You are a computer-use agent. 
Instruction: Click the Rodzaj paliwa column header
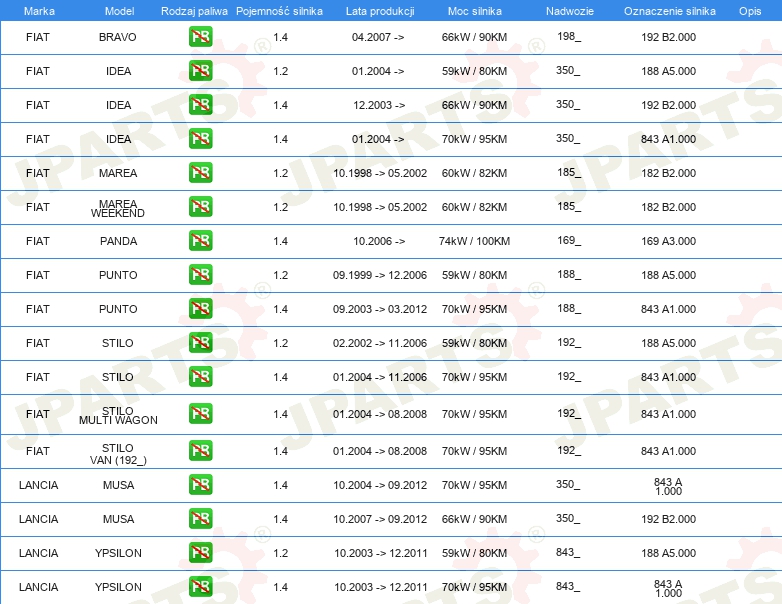pos(194,11)
